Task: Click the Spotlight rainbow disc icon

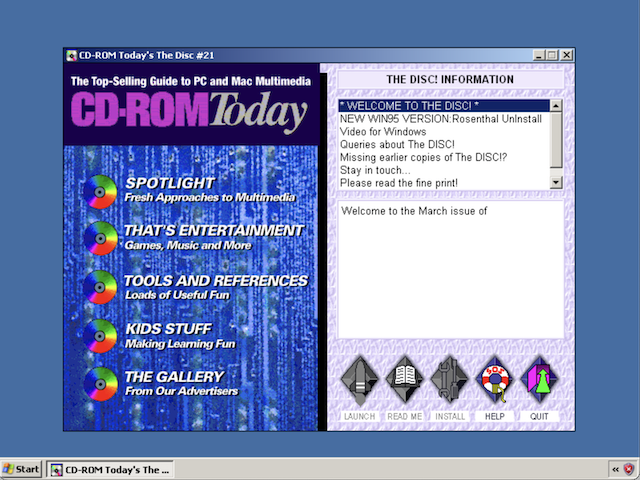Action: pos(100,191)
